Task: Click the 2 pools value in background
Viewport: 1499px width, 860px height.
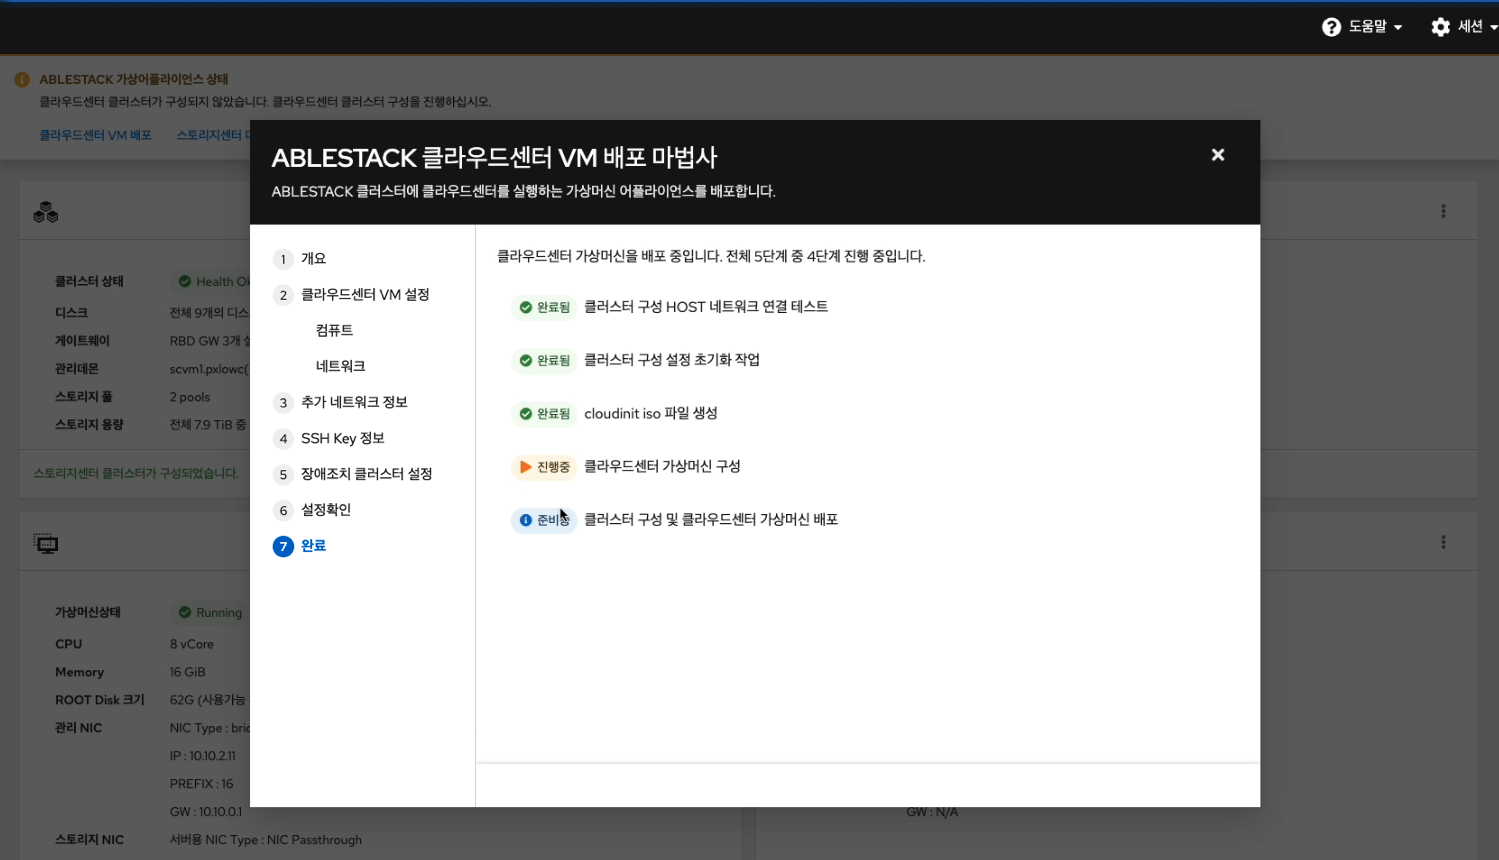Action: (x=190, y=397)
